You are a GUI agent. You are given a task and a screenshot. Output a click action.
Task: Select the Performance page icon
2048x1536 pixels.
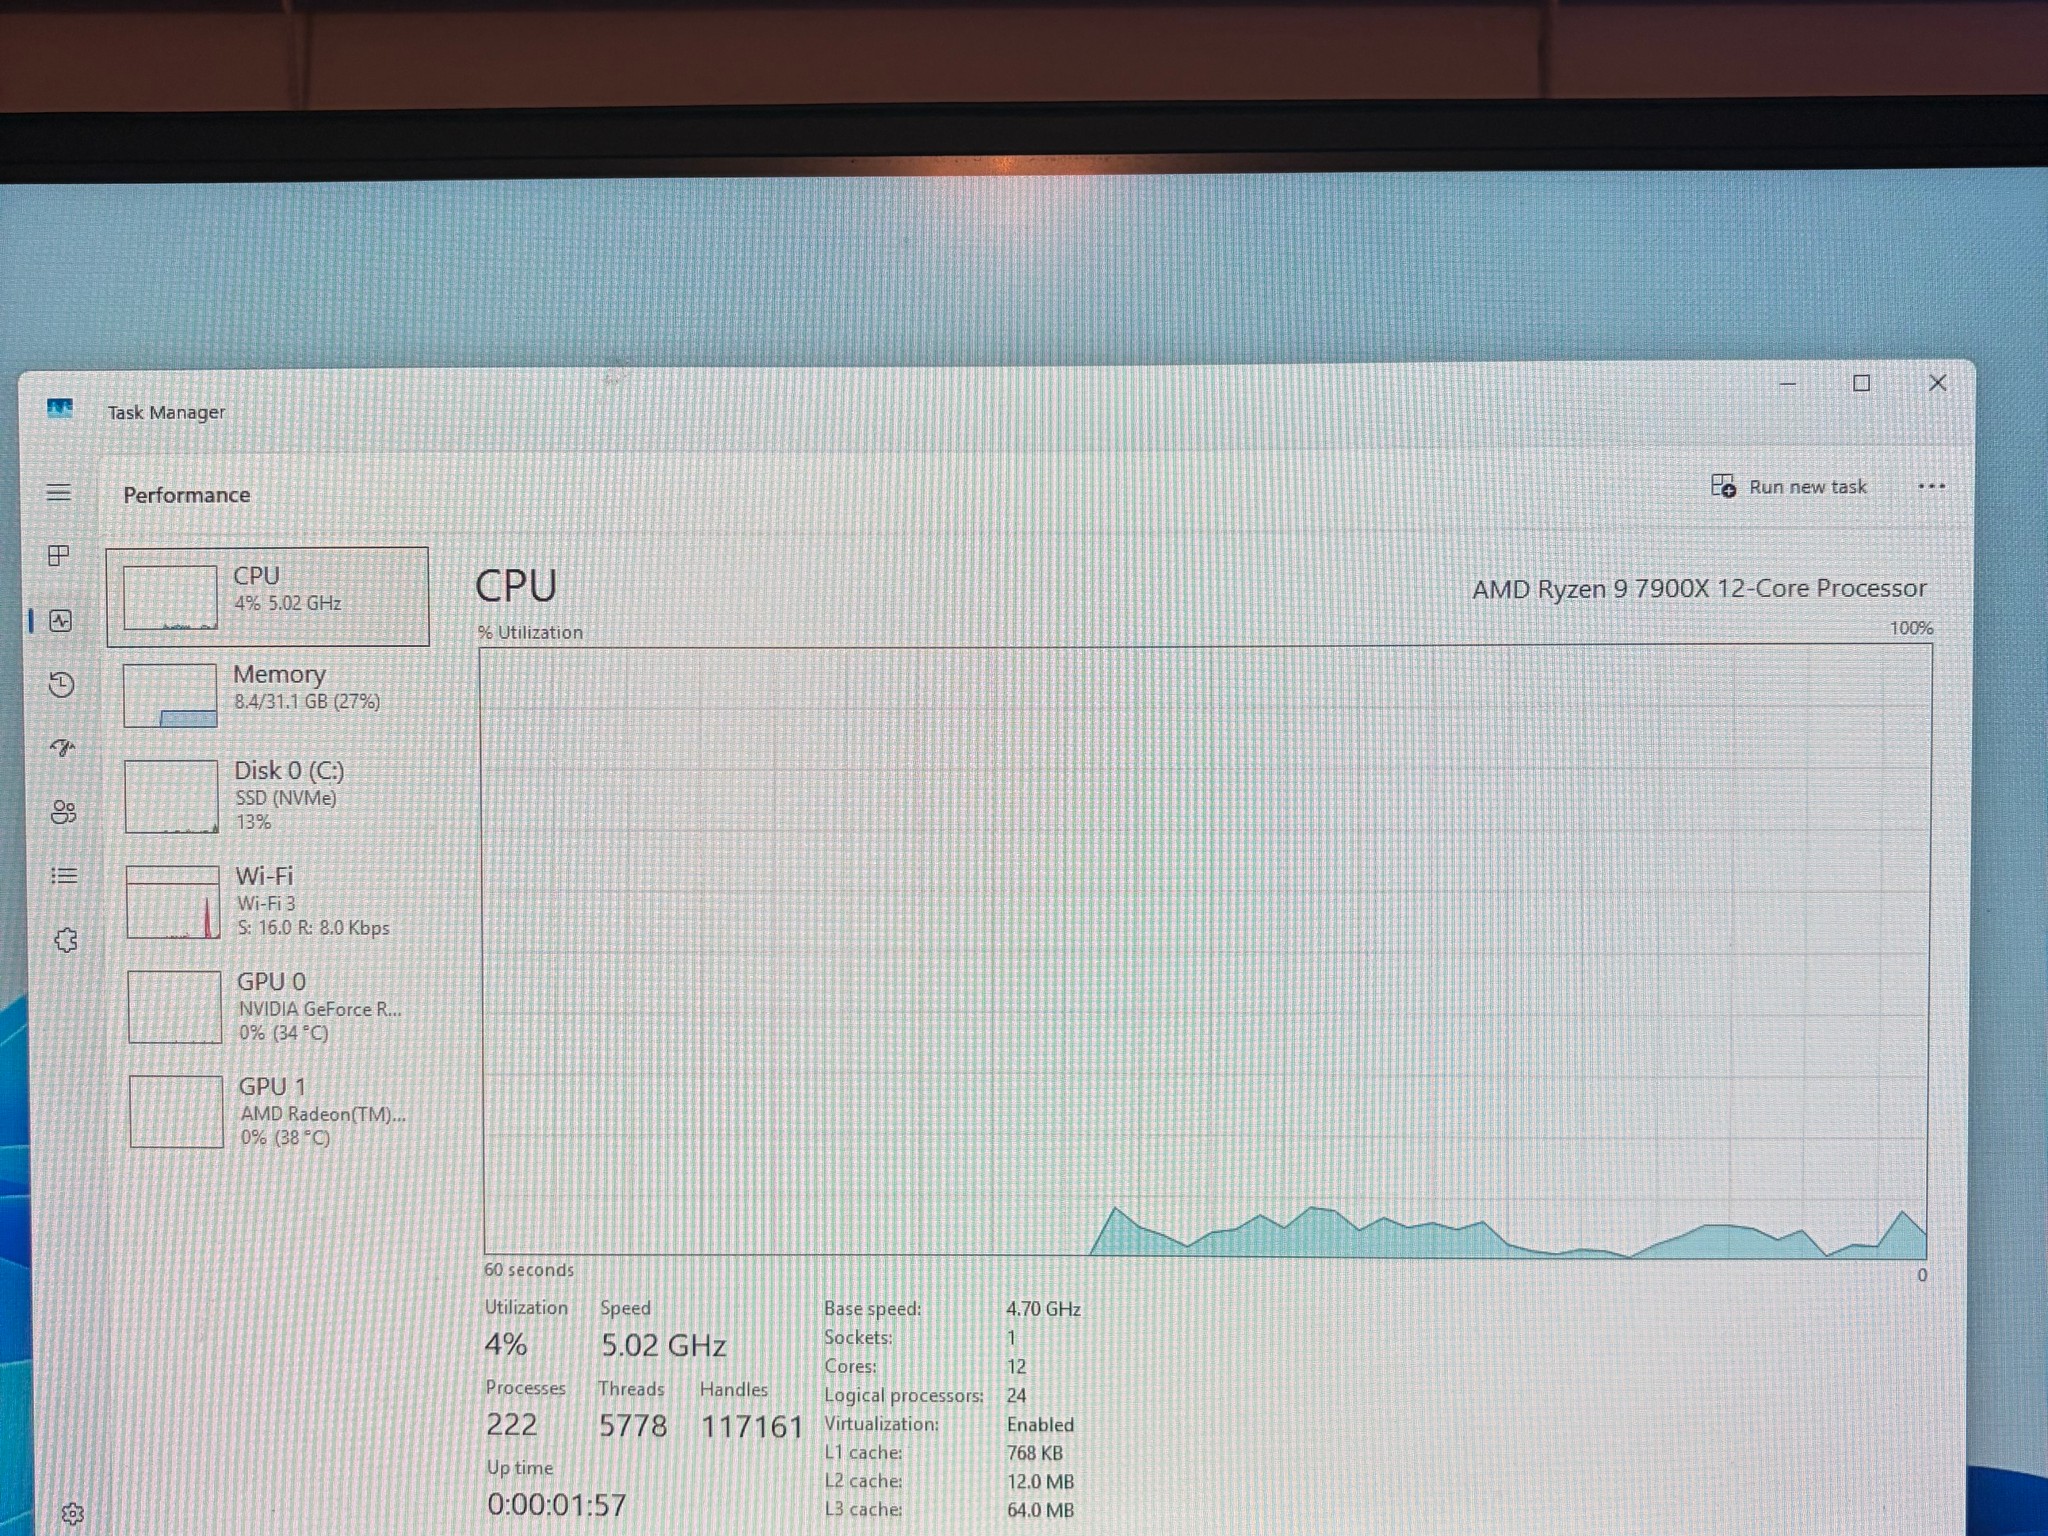pyautogui.click(x=60, y=621)
